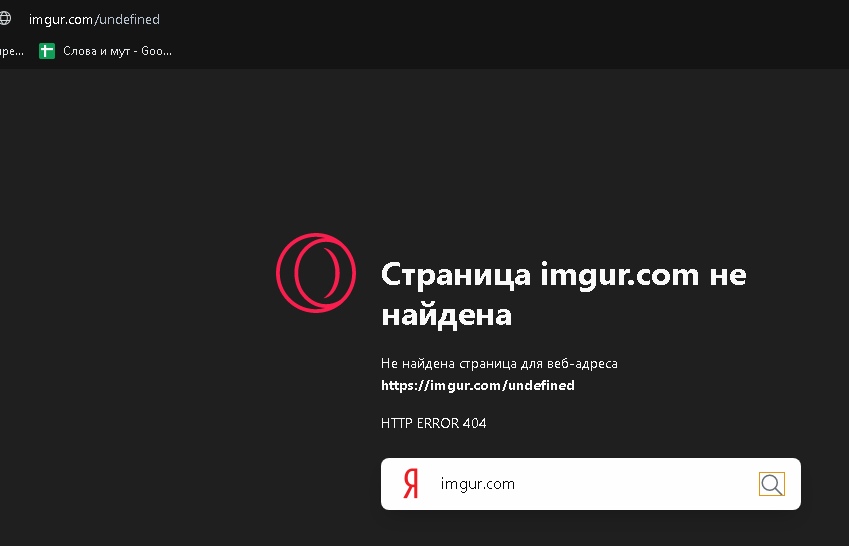
Task: Open the truncated bookmark ending in 'ре...'
Action: [x=11, y=51]
